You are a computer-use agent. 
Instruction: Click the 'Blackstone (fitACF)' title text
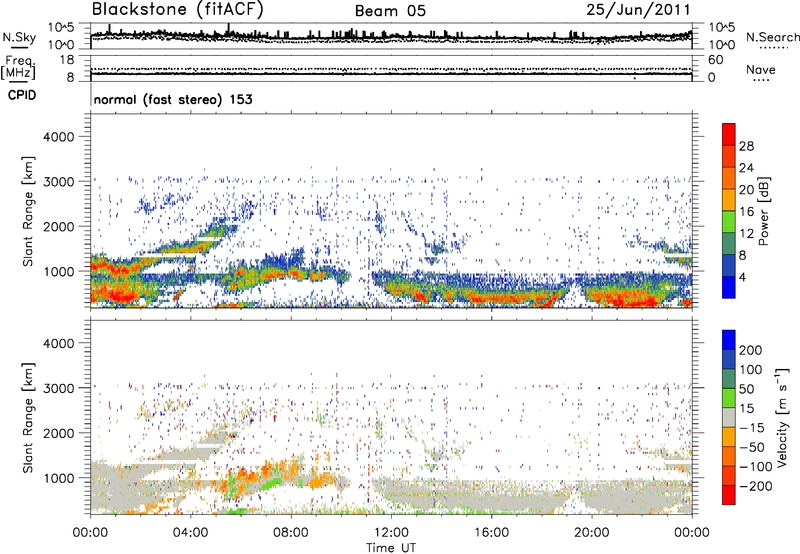pos(178,10)
